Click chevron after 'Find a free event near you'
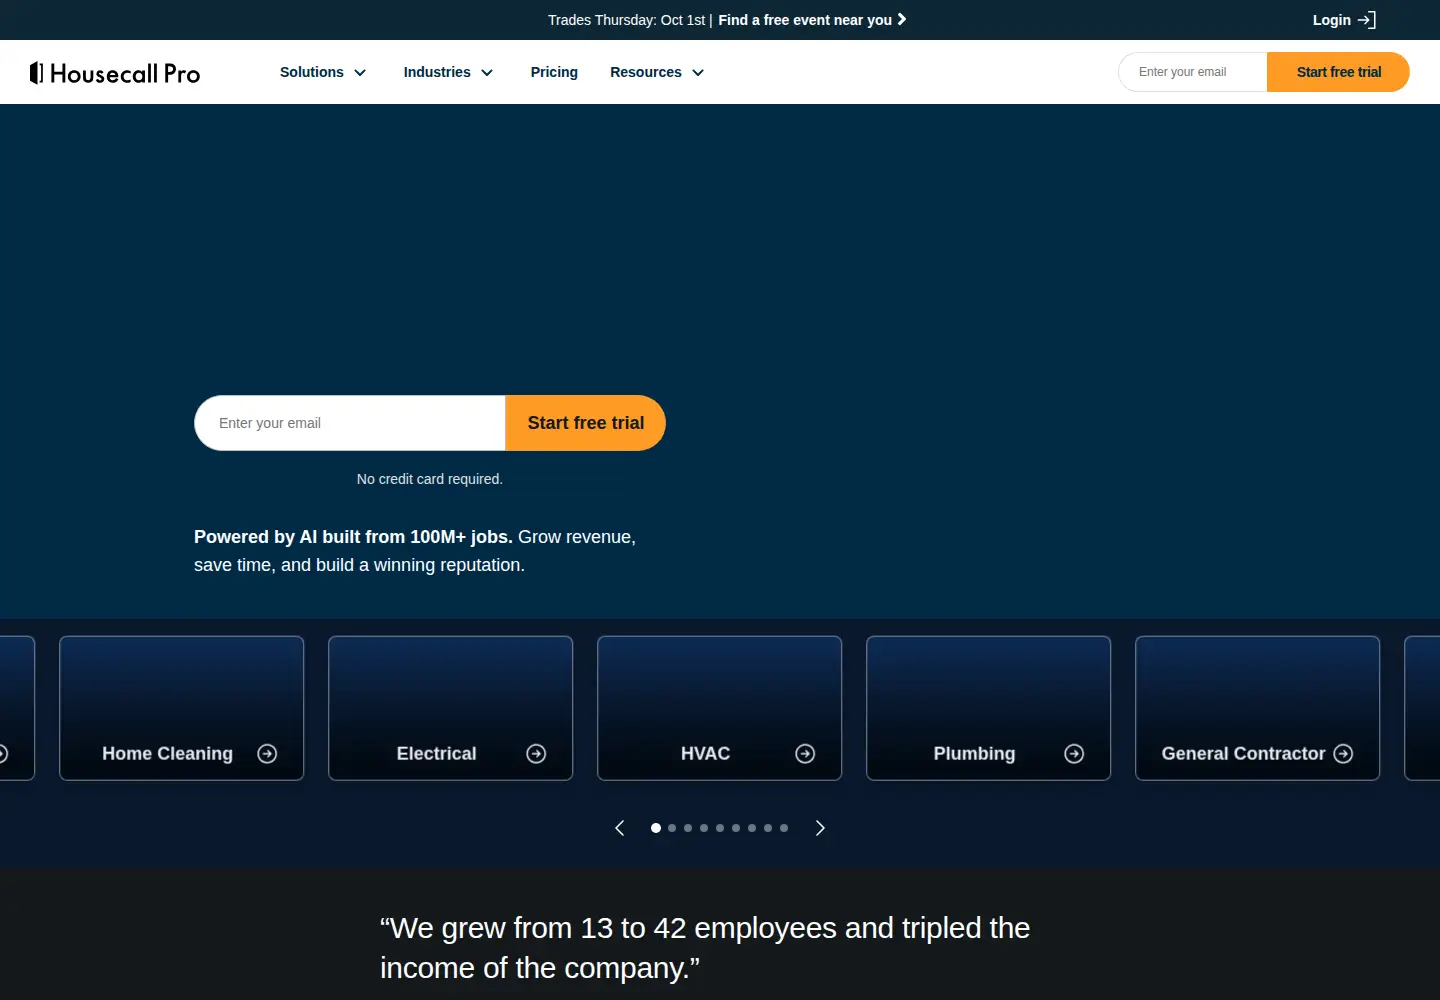This screenshot has width=1440, height=1000. point(902,19)
